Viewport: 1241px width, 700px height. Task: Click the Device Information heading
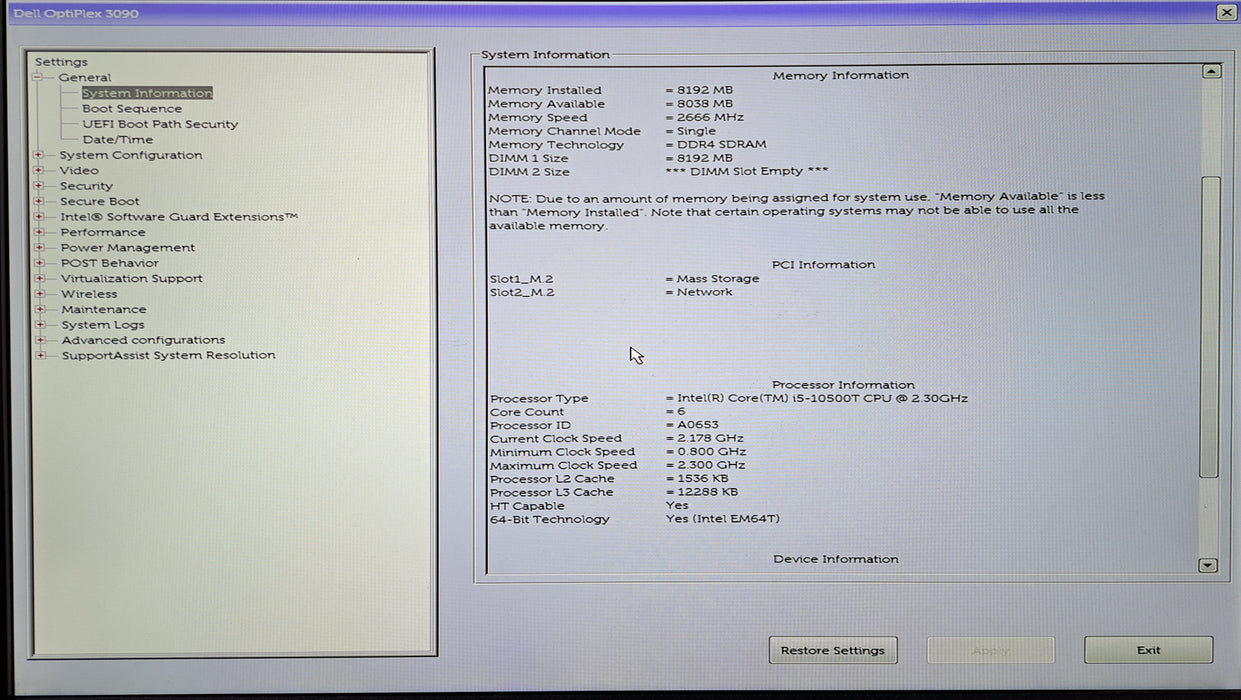(836, 559)
